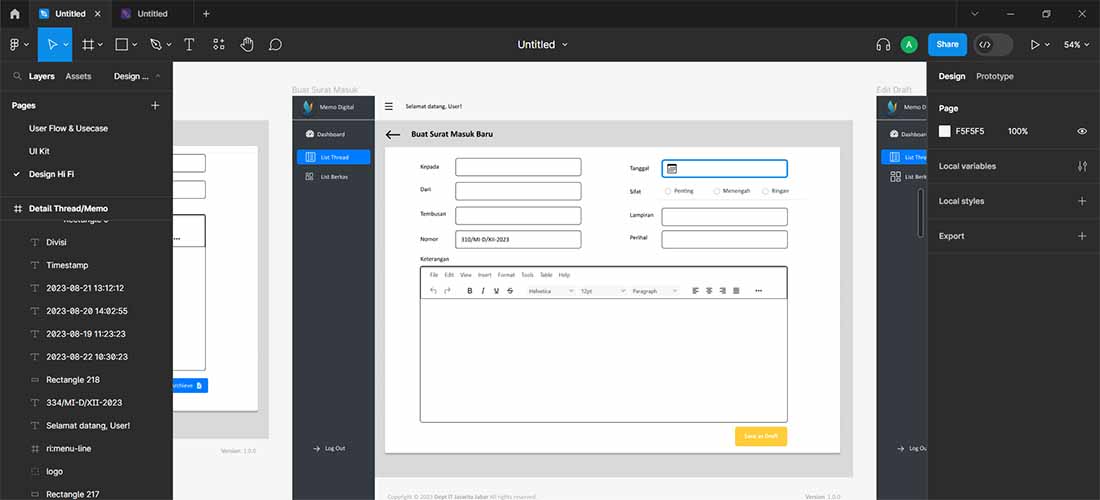Click calendar icon in the Tanggal field
This screenshot has width=1100, height=500.
coord(671,168)
